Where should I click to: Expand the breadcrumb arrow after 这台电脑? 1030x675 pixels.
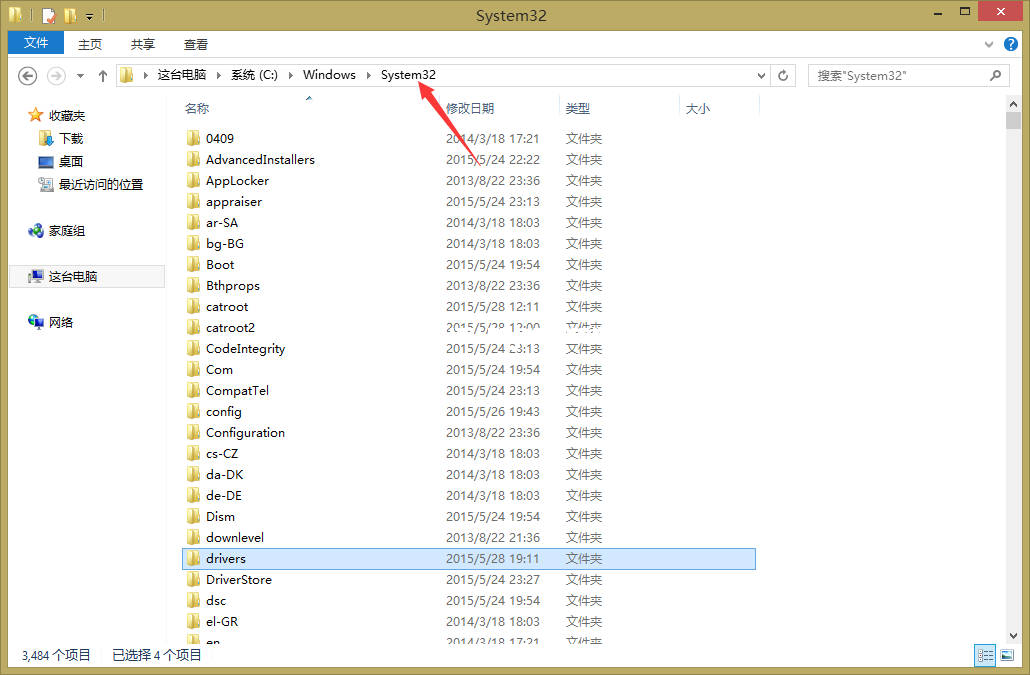tap(218, 76)
